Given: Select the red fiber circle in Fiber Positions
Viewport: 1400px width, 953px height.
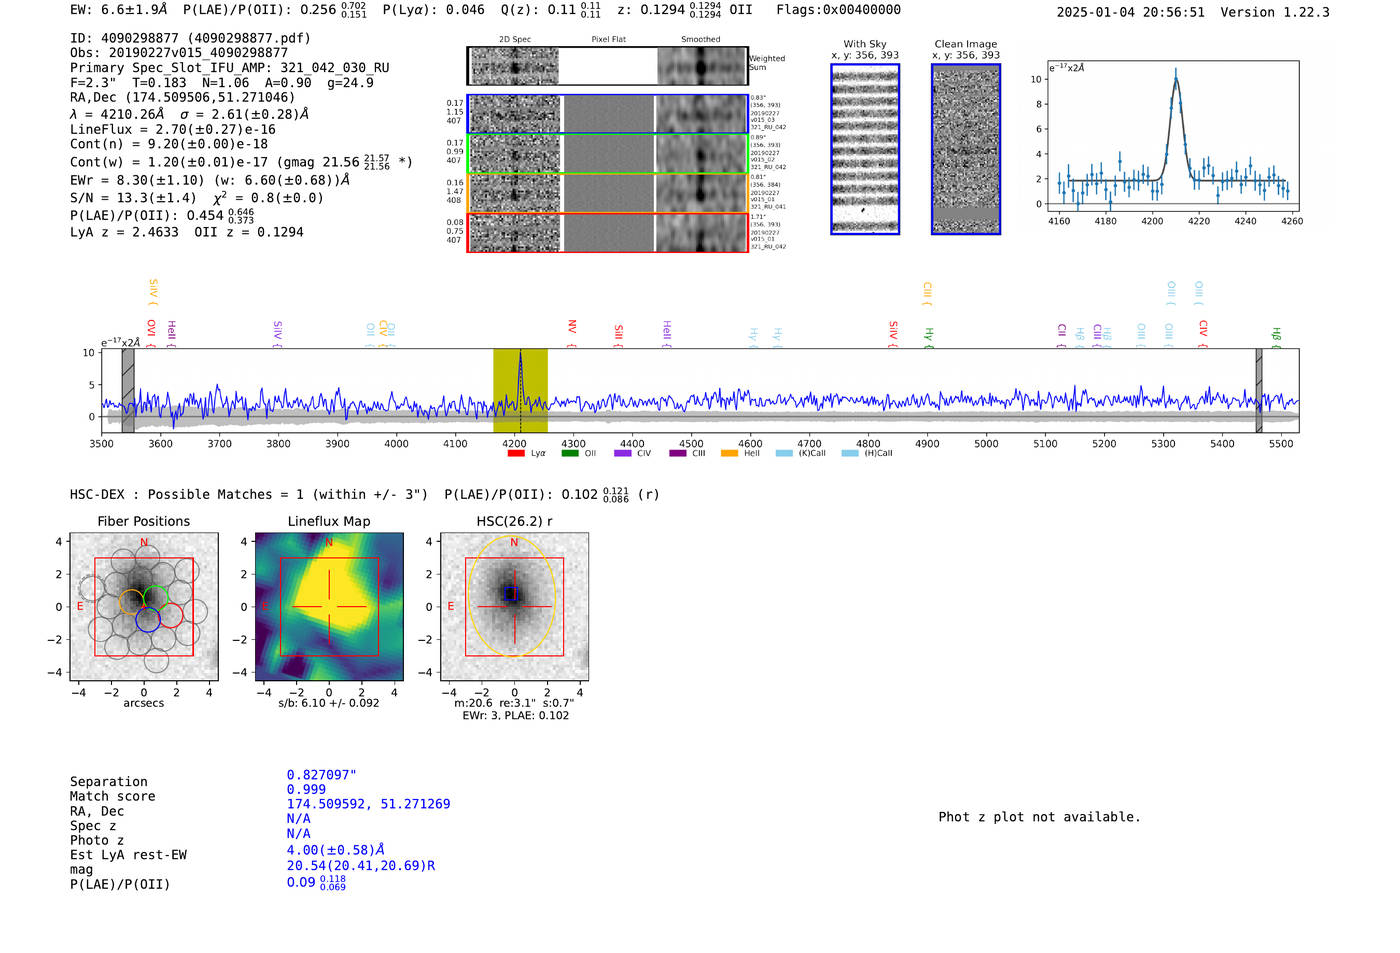Looking at the screenshot, I should click(171, 615).
